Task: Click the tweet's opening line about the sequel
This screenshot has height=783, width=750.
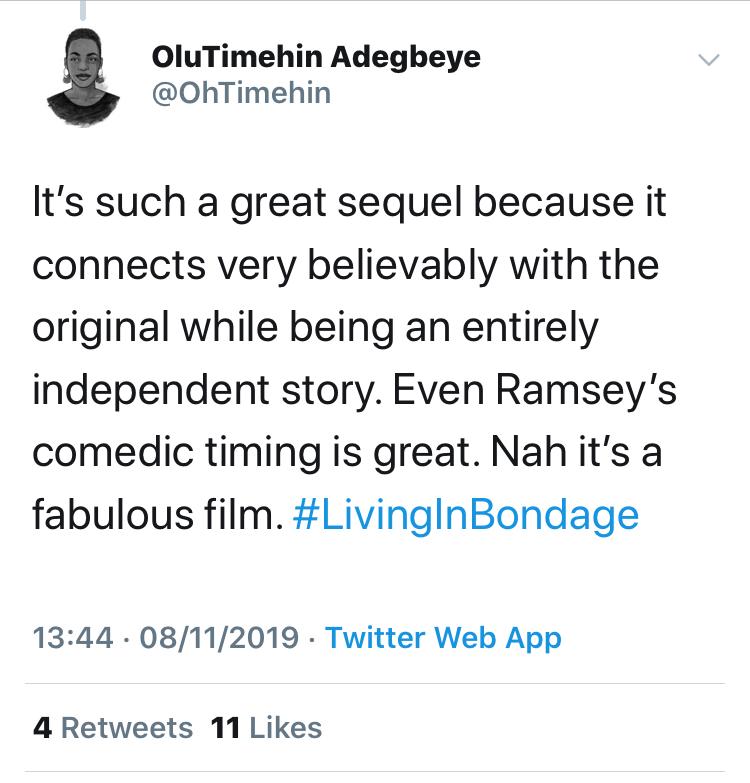Action: [350, 205]
